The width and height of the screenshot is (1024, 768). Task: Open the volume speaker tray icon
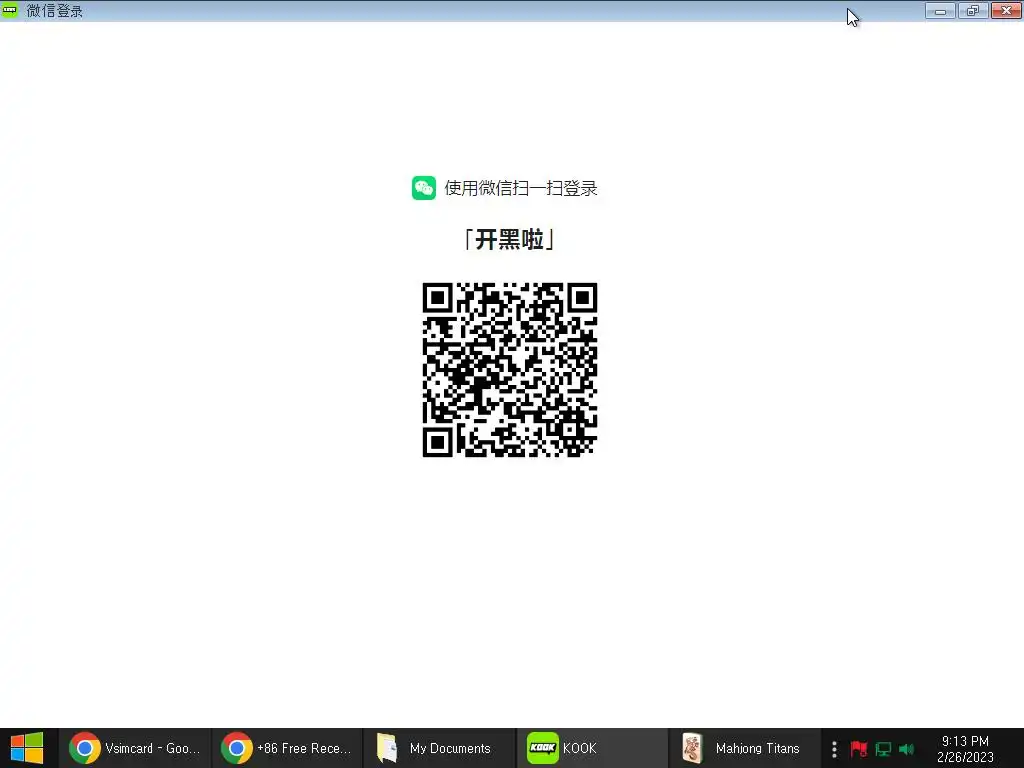(x=906, y=749)
